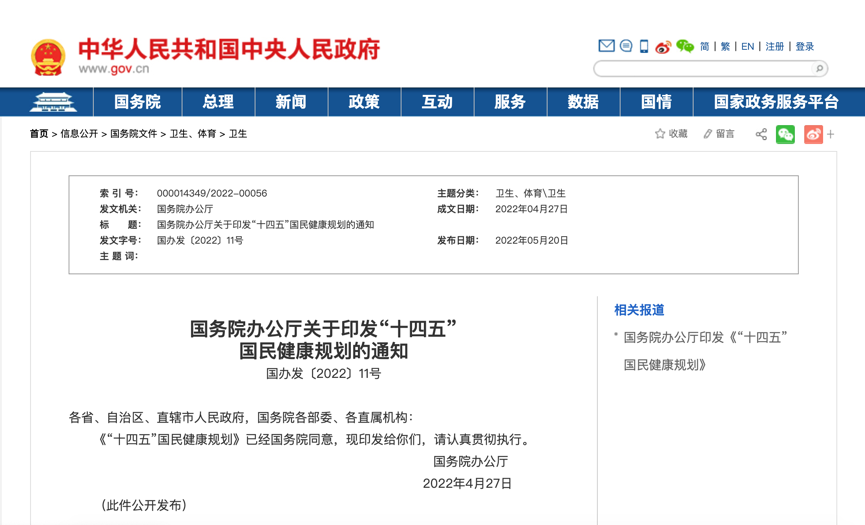Add page to favorites with 收藏
The image size is (865, 525).
click(671, 134)
